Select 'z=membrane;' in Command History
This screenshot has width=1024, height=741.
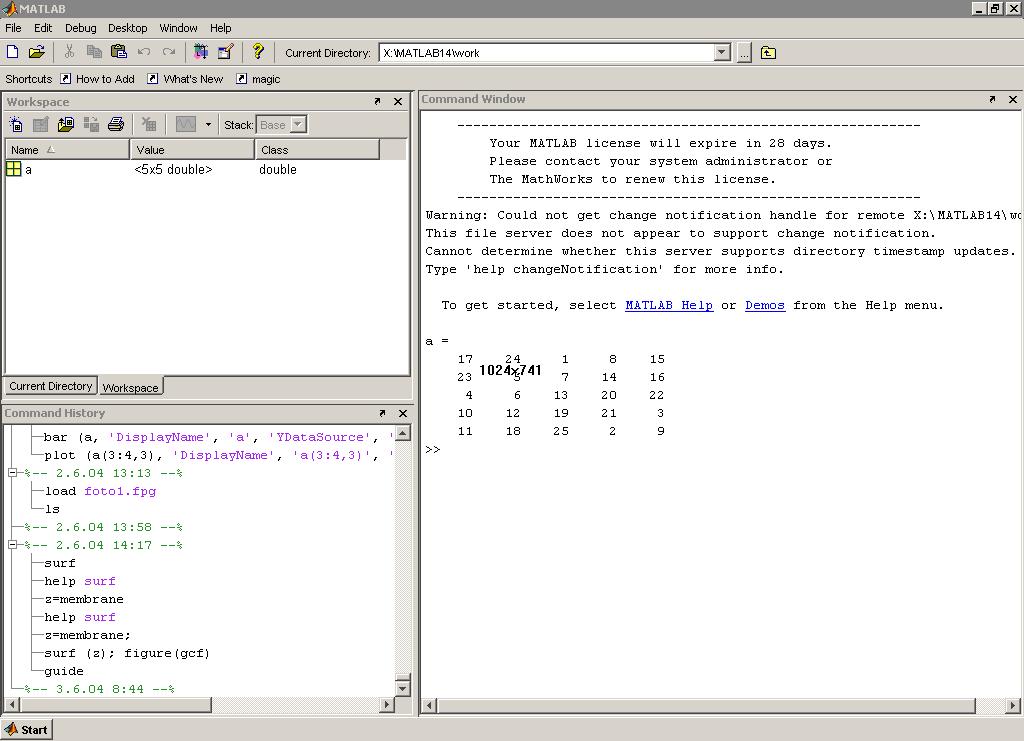88,635
